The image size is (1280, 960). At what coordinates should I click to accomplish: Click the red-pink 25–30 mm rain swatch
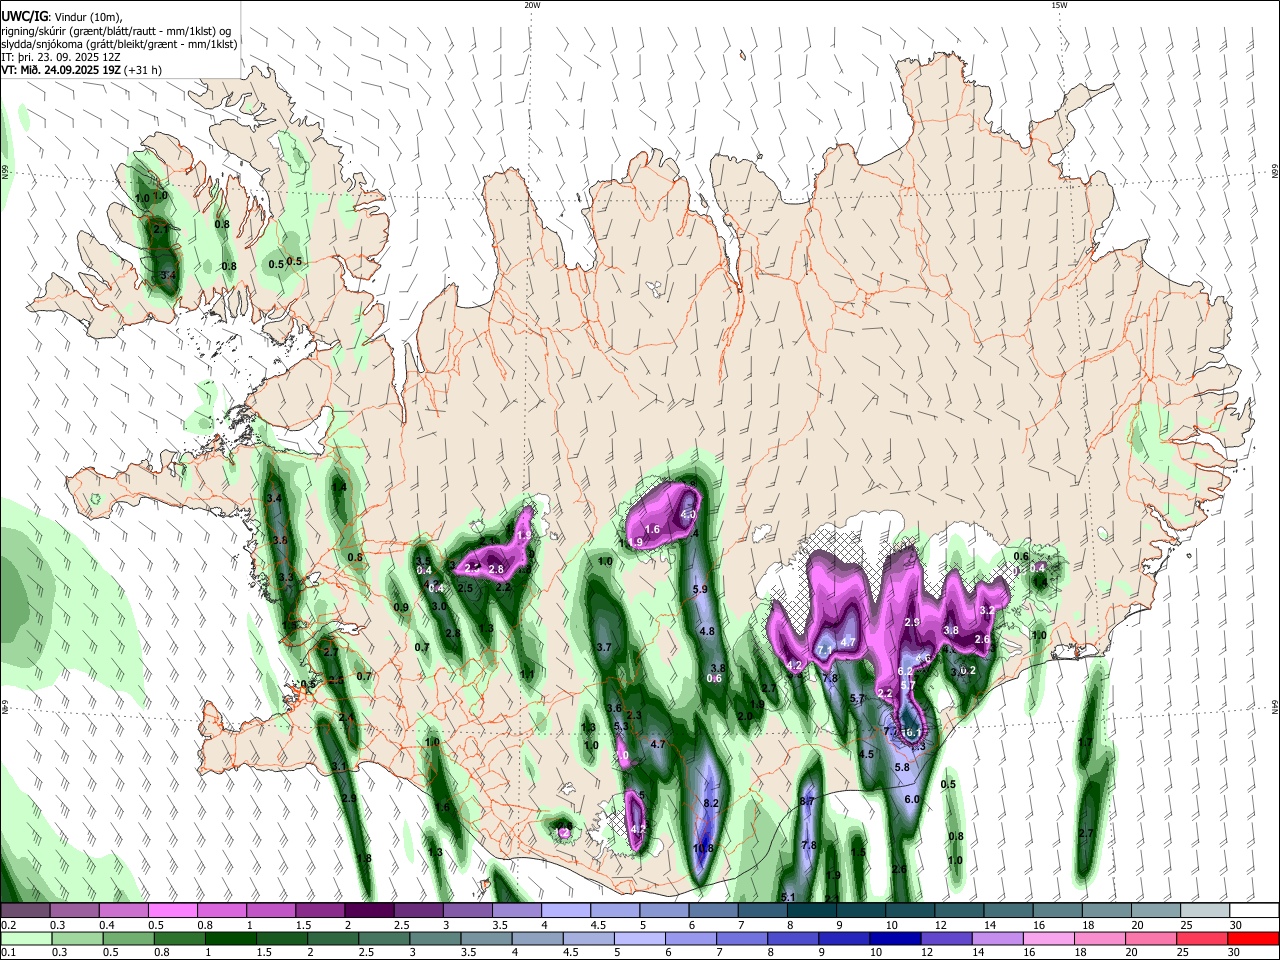pos(1203,938)
